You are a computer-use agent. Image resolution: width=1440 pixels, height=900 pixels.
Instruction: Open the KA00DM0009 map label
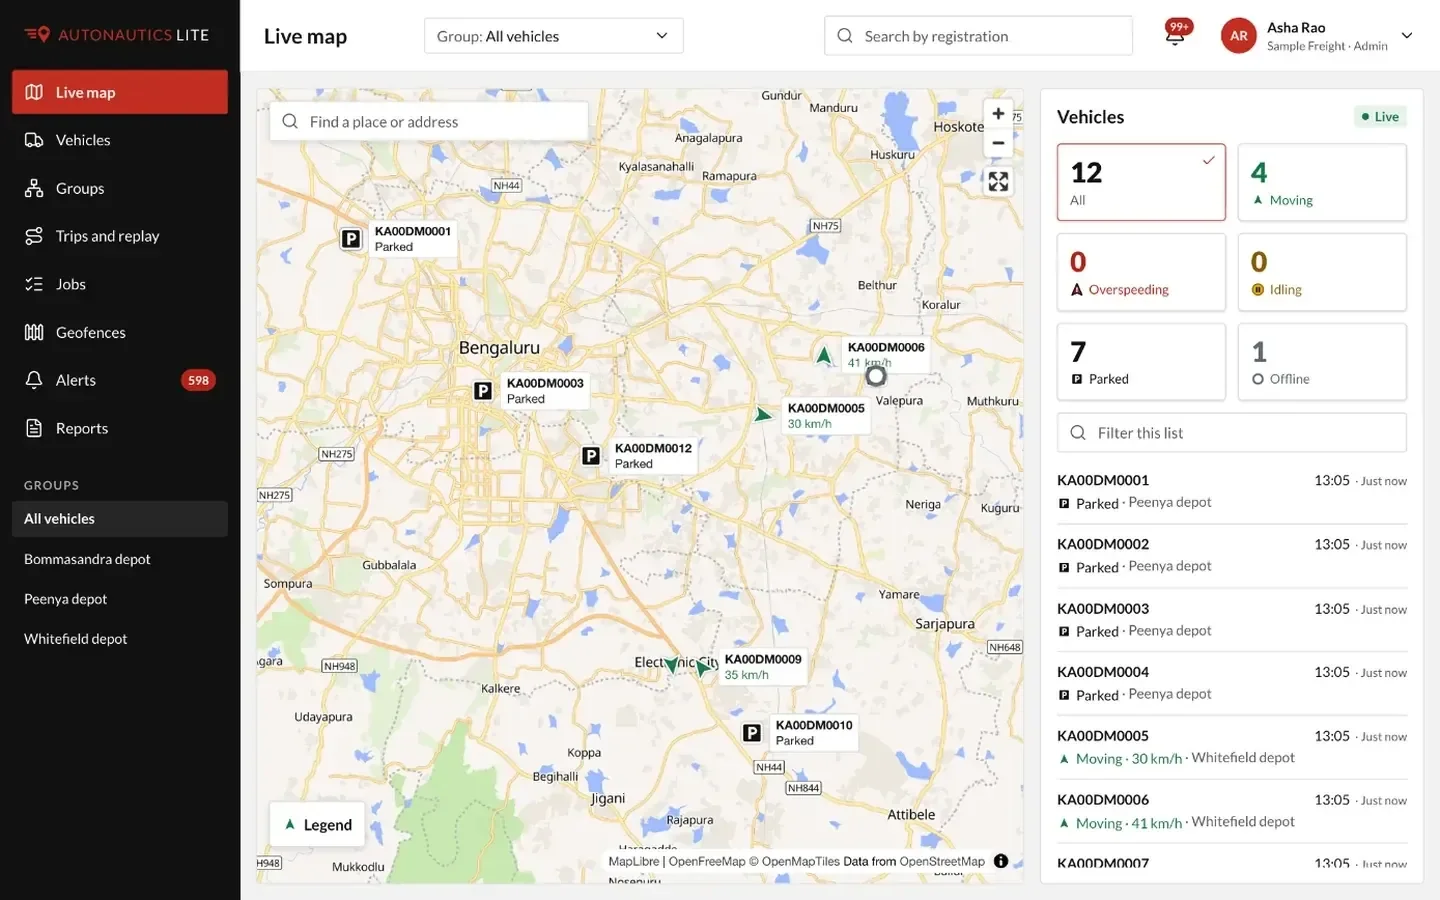pos(763,667)
